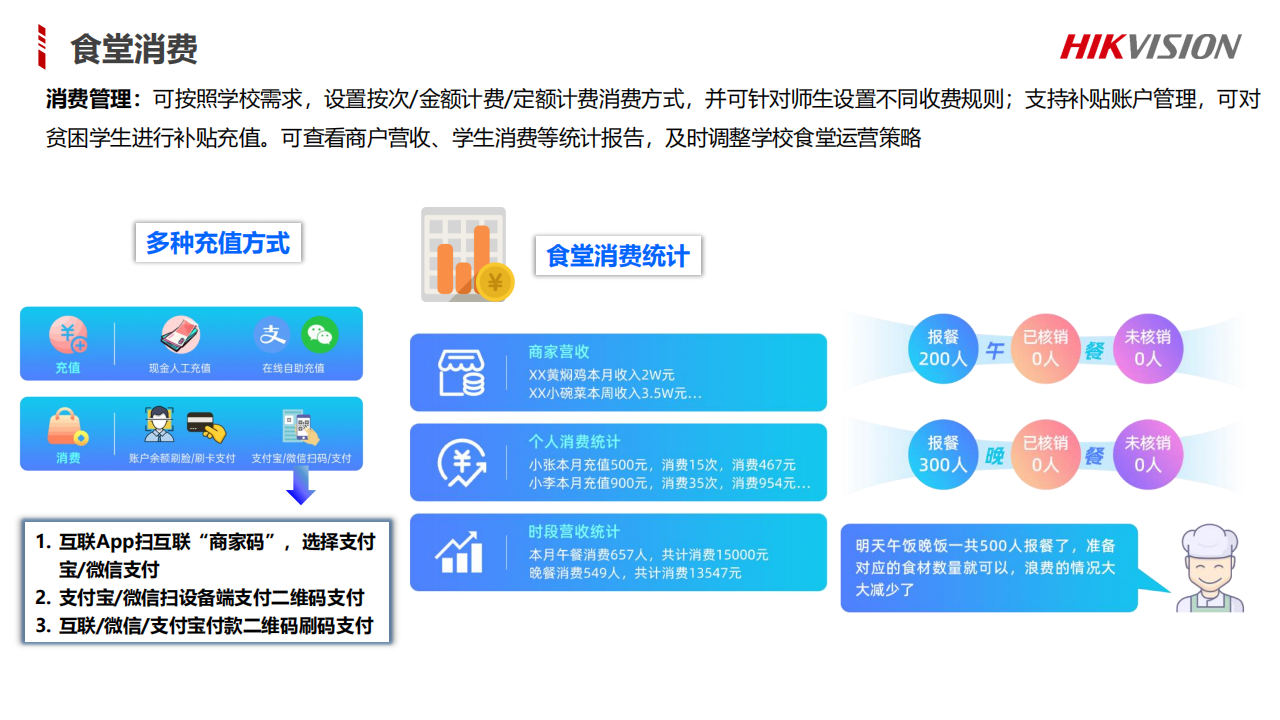Click the 个人消费统计 yen trend icon
This screenshot has height=720, width=1280.
461,462
